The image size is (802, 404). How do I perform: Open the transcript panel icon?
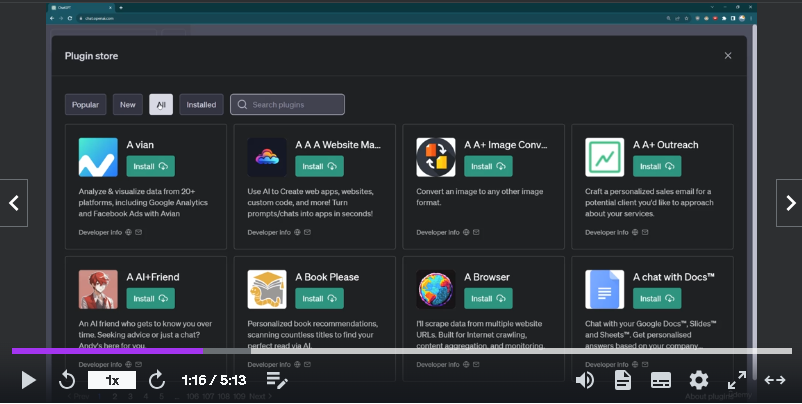(x=622, y=380)
